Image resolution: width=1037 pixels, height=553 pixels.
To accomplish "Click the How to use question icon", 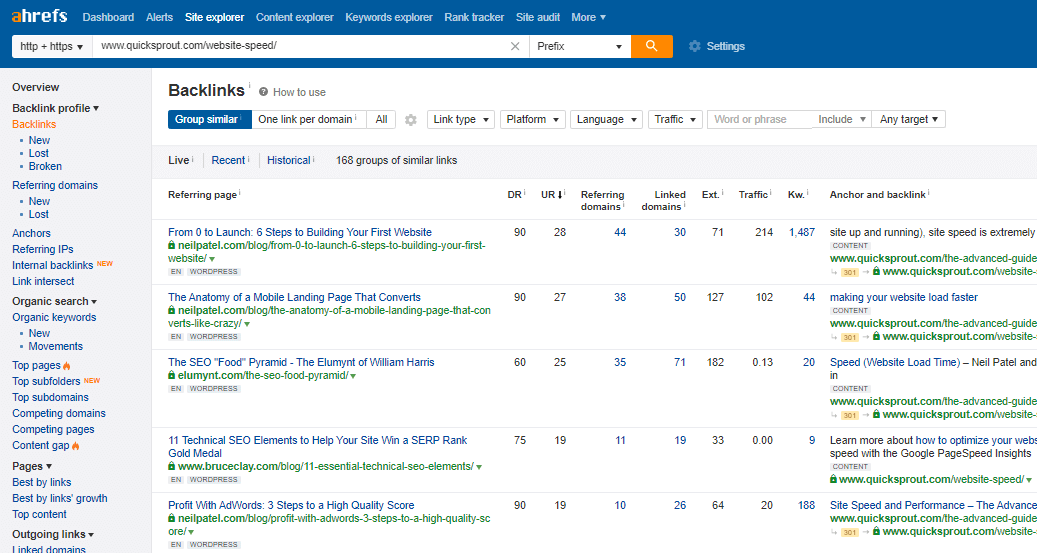I will 263,92.
